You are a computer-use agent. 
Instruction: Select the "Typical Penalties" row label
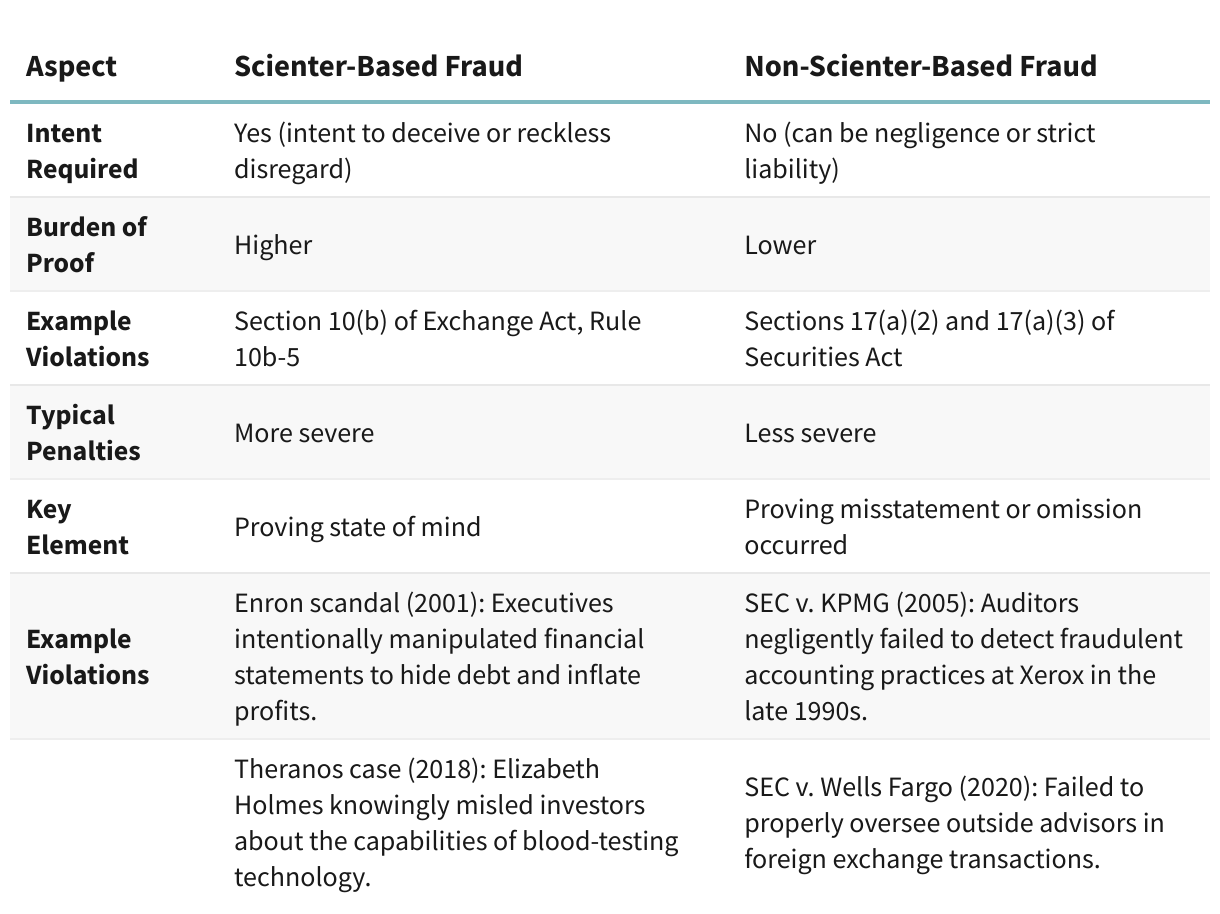point(83,433)
